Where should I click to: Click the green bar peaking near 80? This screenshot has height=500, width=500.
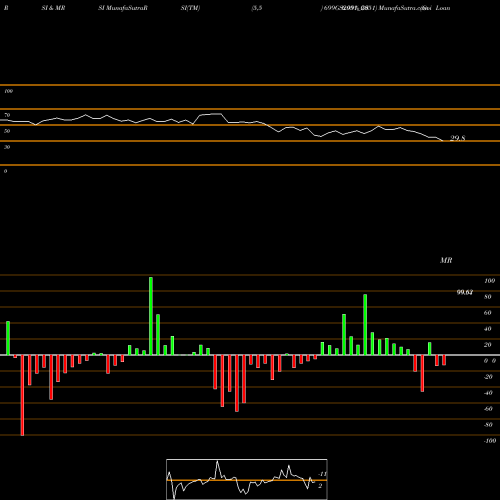(x=365, y=325)
